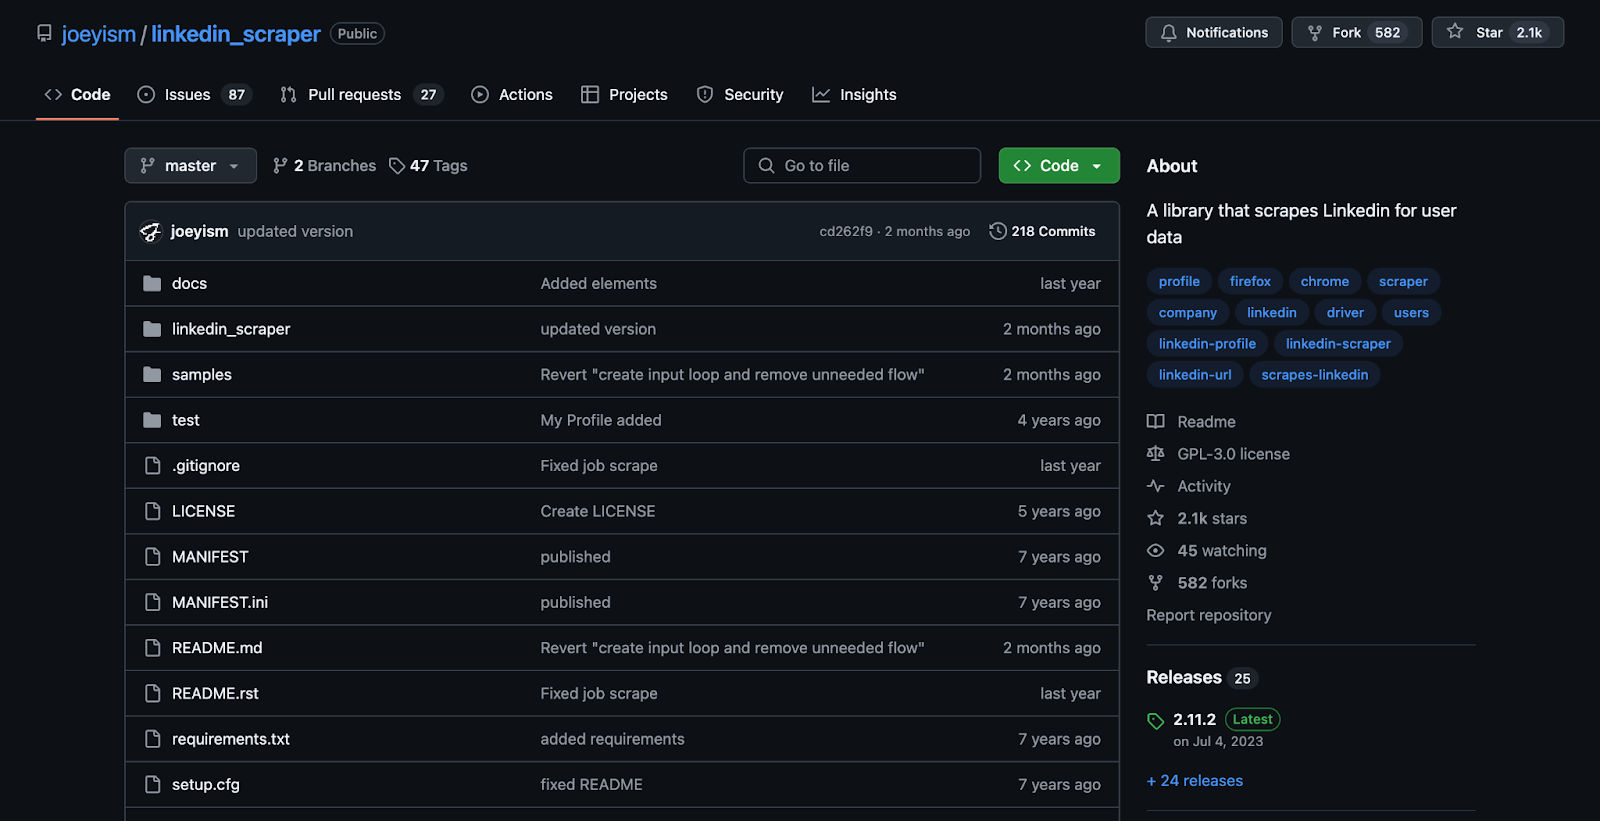View 2 Branches link

[324, 166]
